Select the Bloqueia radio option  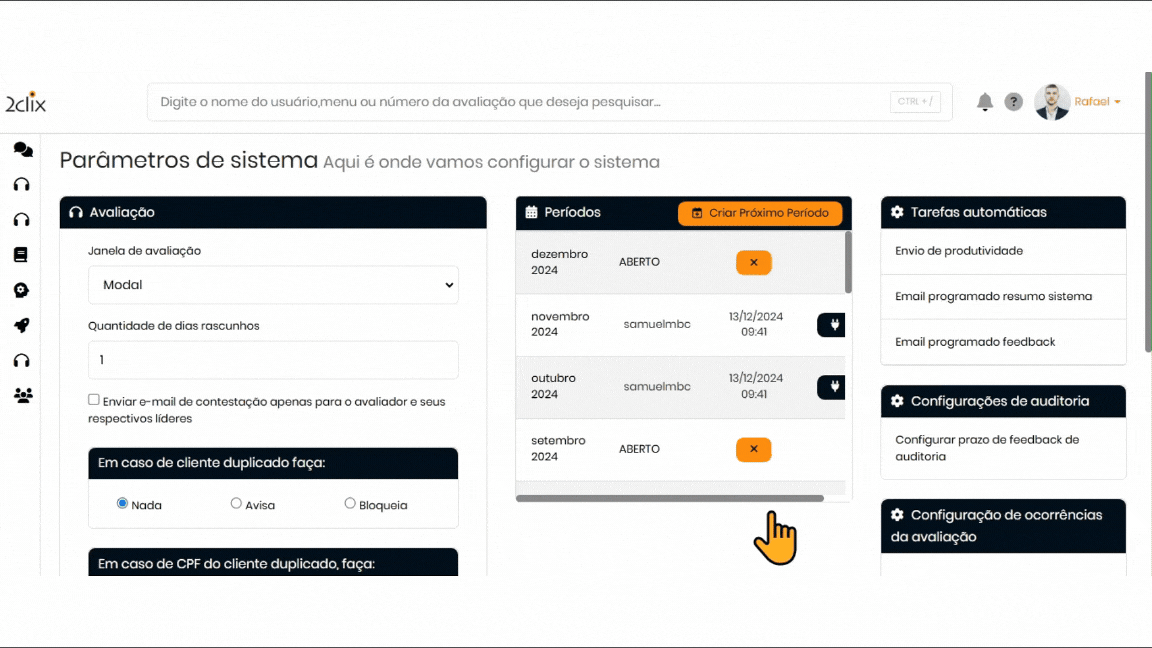(350, 504)
